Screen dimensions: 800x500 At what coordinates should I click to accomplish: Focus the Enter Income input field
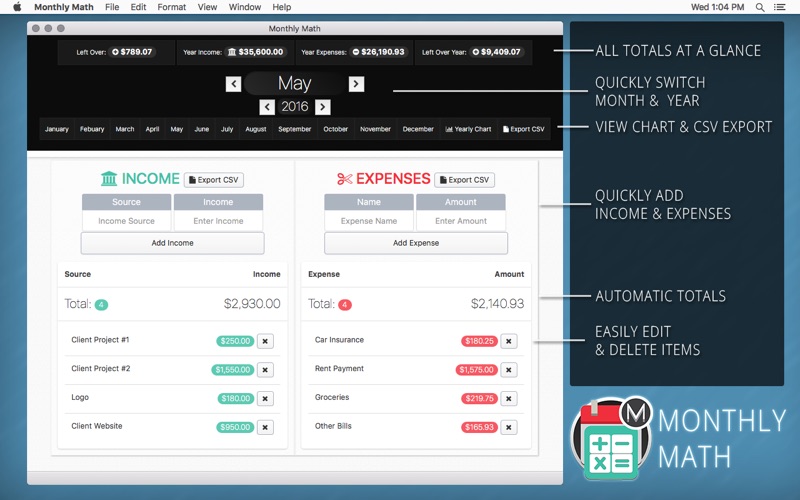coord(218,221)
